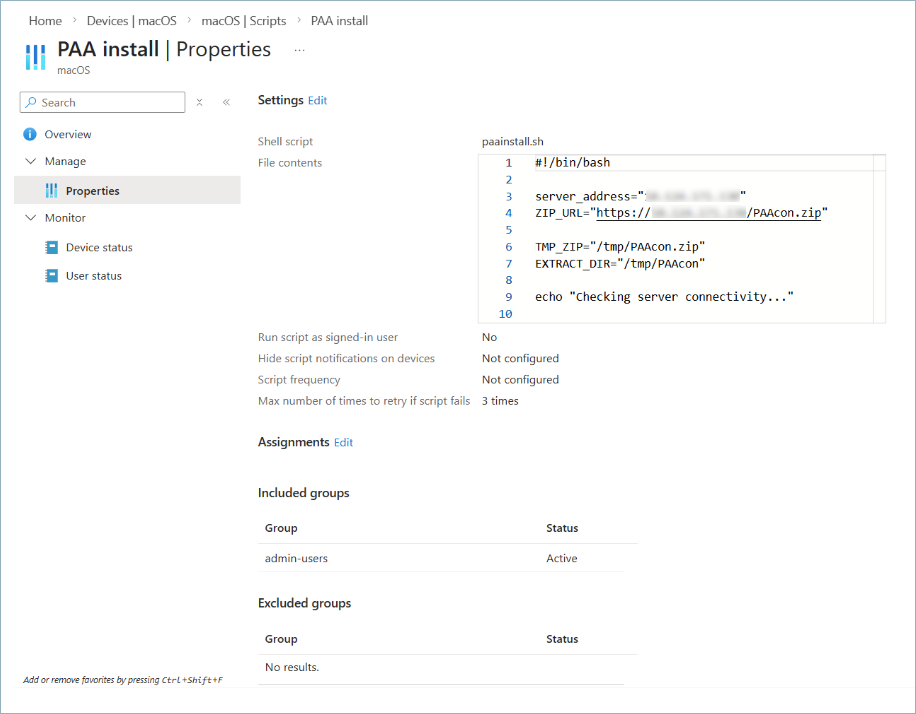Click the Excluded groups heading

pyautogui.click(x=304, y=603)
